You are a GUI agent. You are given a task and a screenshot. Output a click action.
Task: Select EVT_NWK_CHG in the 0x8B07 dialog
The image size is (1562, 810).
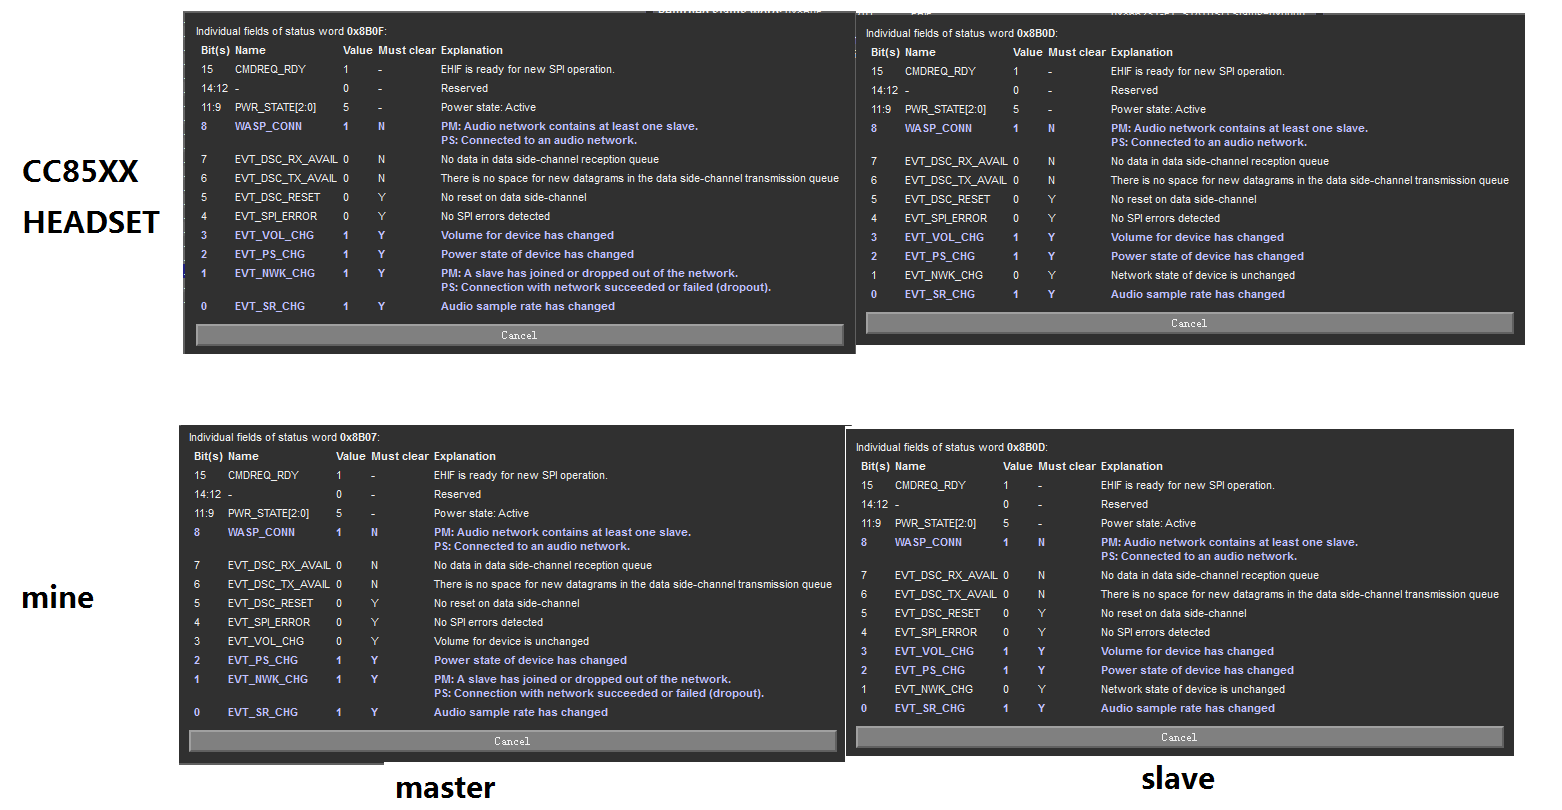(x=268, y=680)
